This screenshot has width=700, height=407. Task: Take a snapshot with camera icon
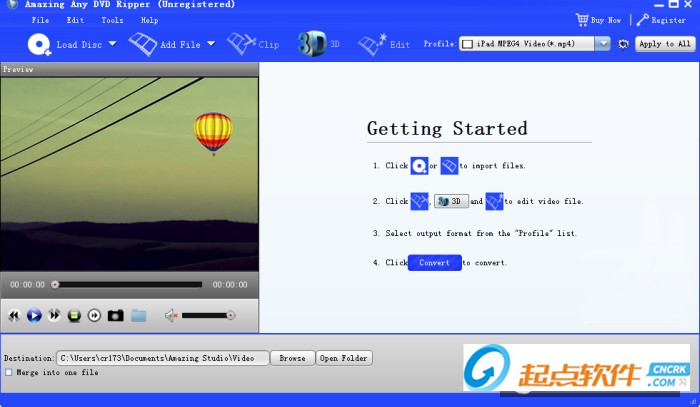(x=116, y=316)
